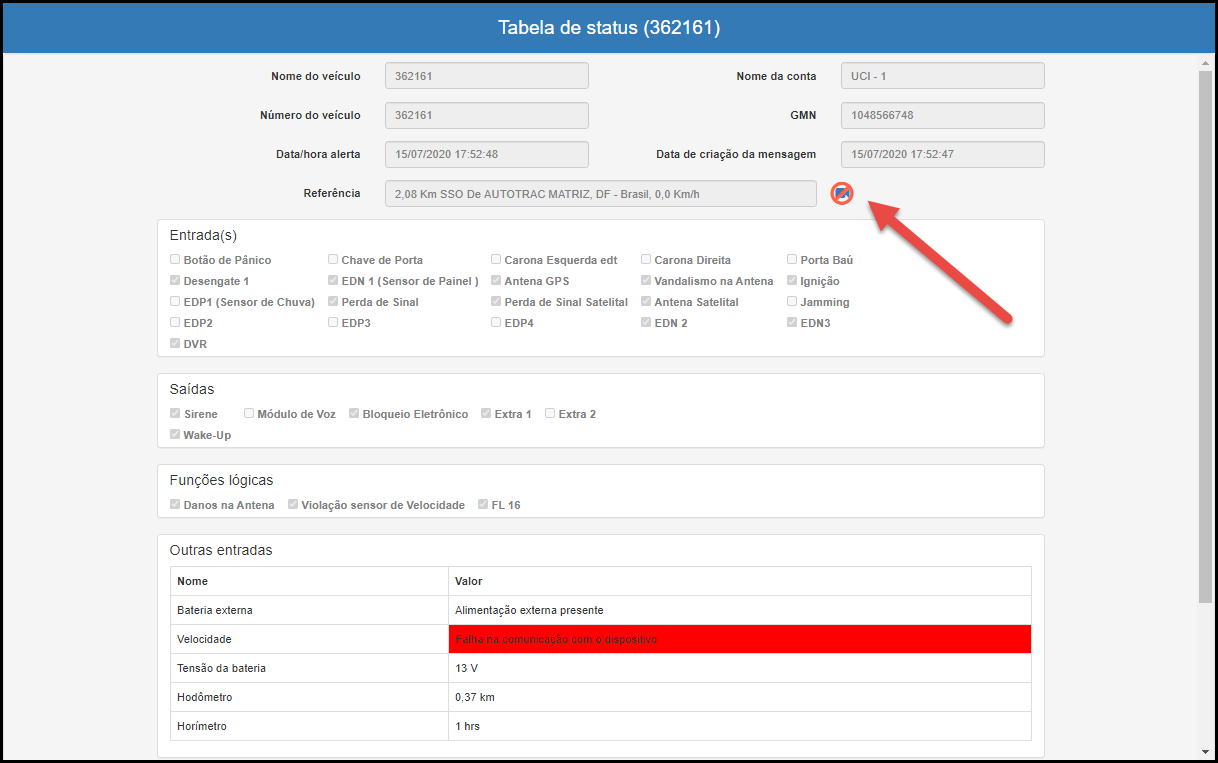Viewport: 1218px width, 763px height.
Task: Toggle Perda de Sinal Satelital checkbox
Action: 496,302
